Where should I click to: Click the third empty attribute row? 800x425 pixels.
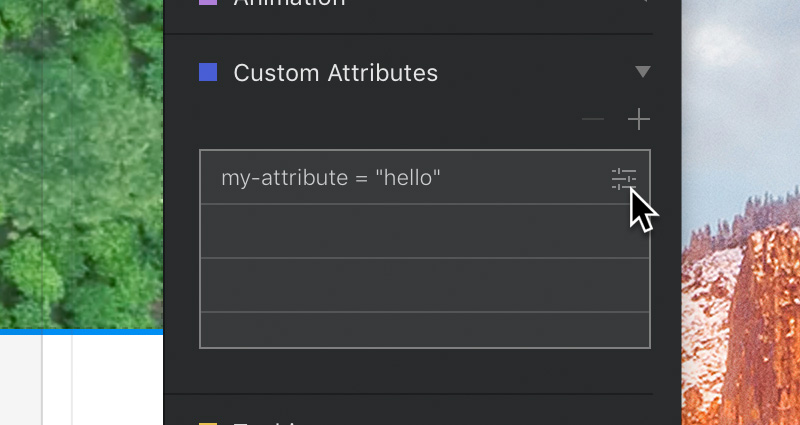pyautogui.click(x=425, y=285)
